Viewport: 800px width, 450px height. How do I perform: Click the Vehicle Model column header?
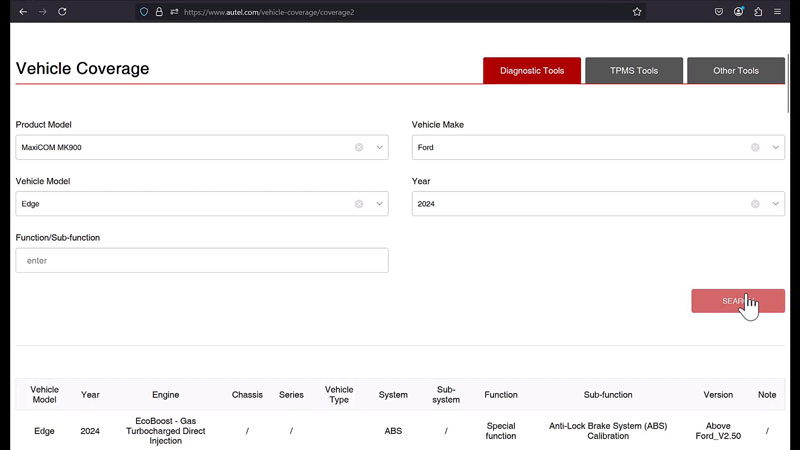[44, 394]
